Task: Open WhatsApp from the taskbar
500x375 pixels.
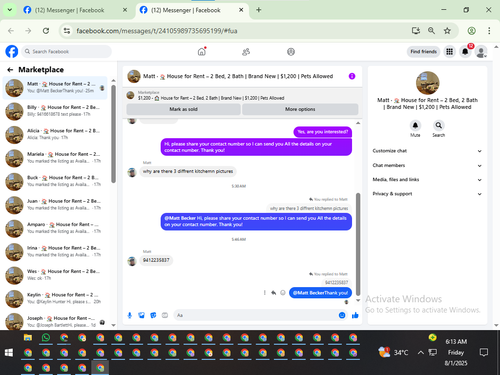Action: tap(46, 338)
